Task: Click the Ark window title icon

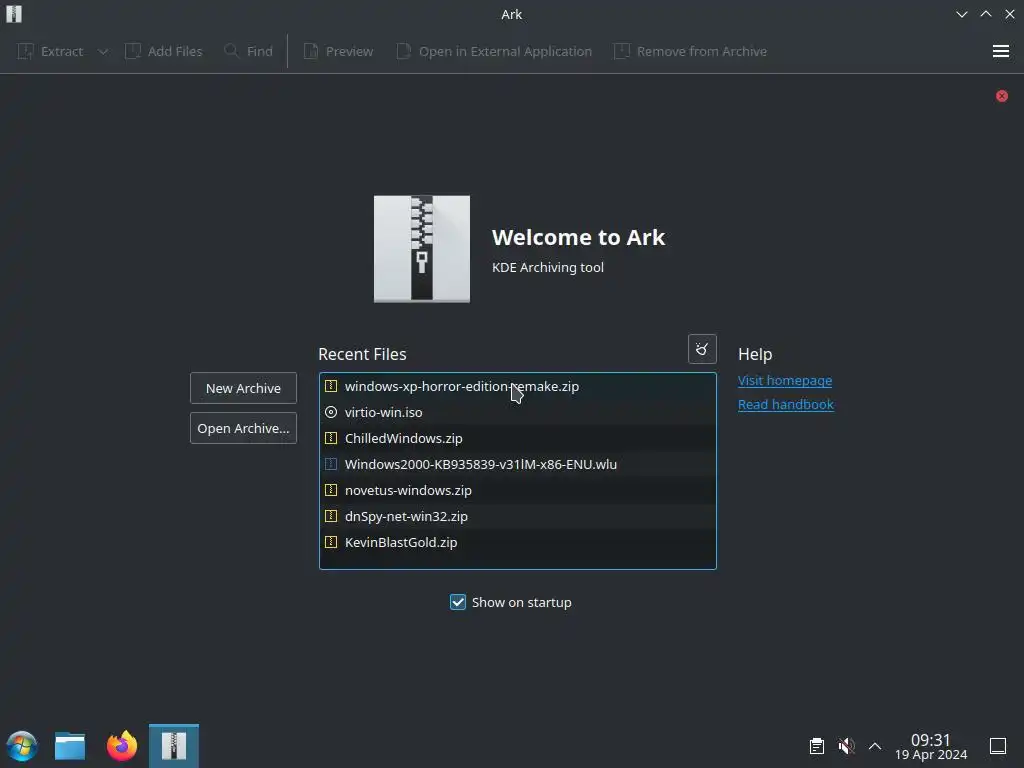Action: coord(14,14)
